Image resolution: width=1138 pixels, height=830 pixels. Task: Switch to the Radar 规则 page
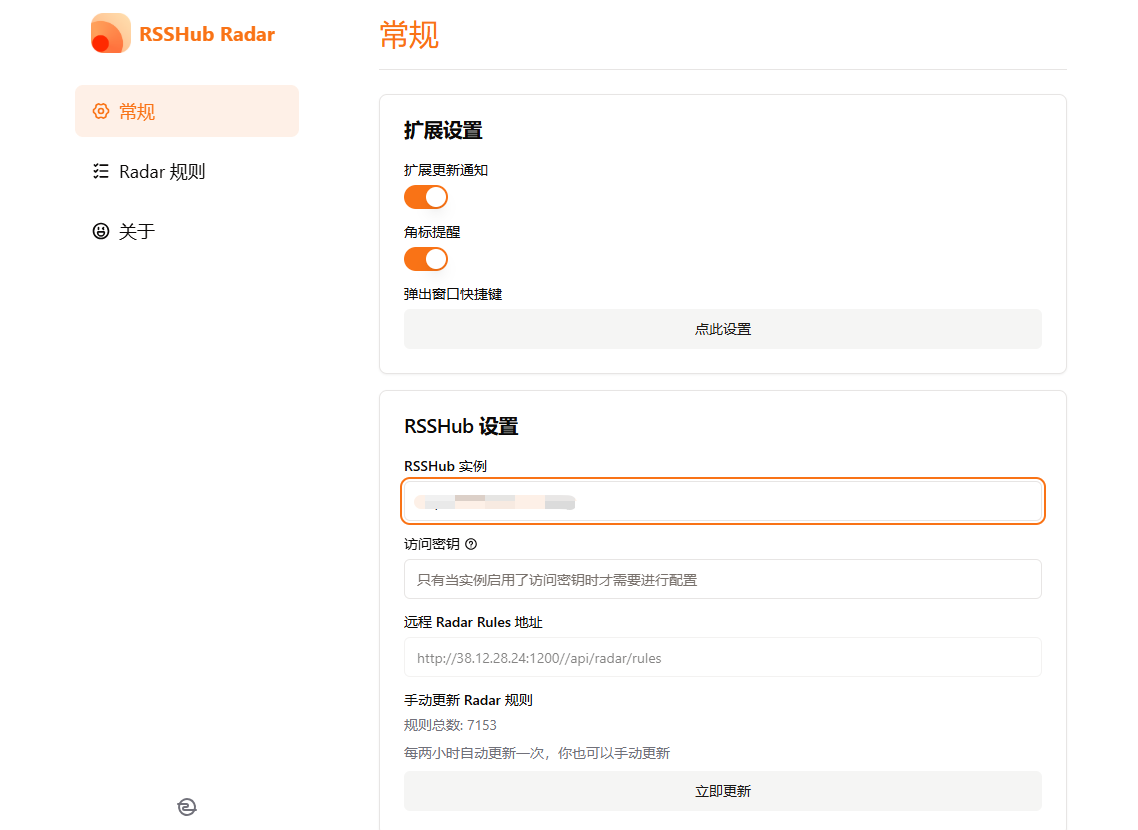click(162, 171)
